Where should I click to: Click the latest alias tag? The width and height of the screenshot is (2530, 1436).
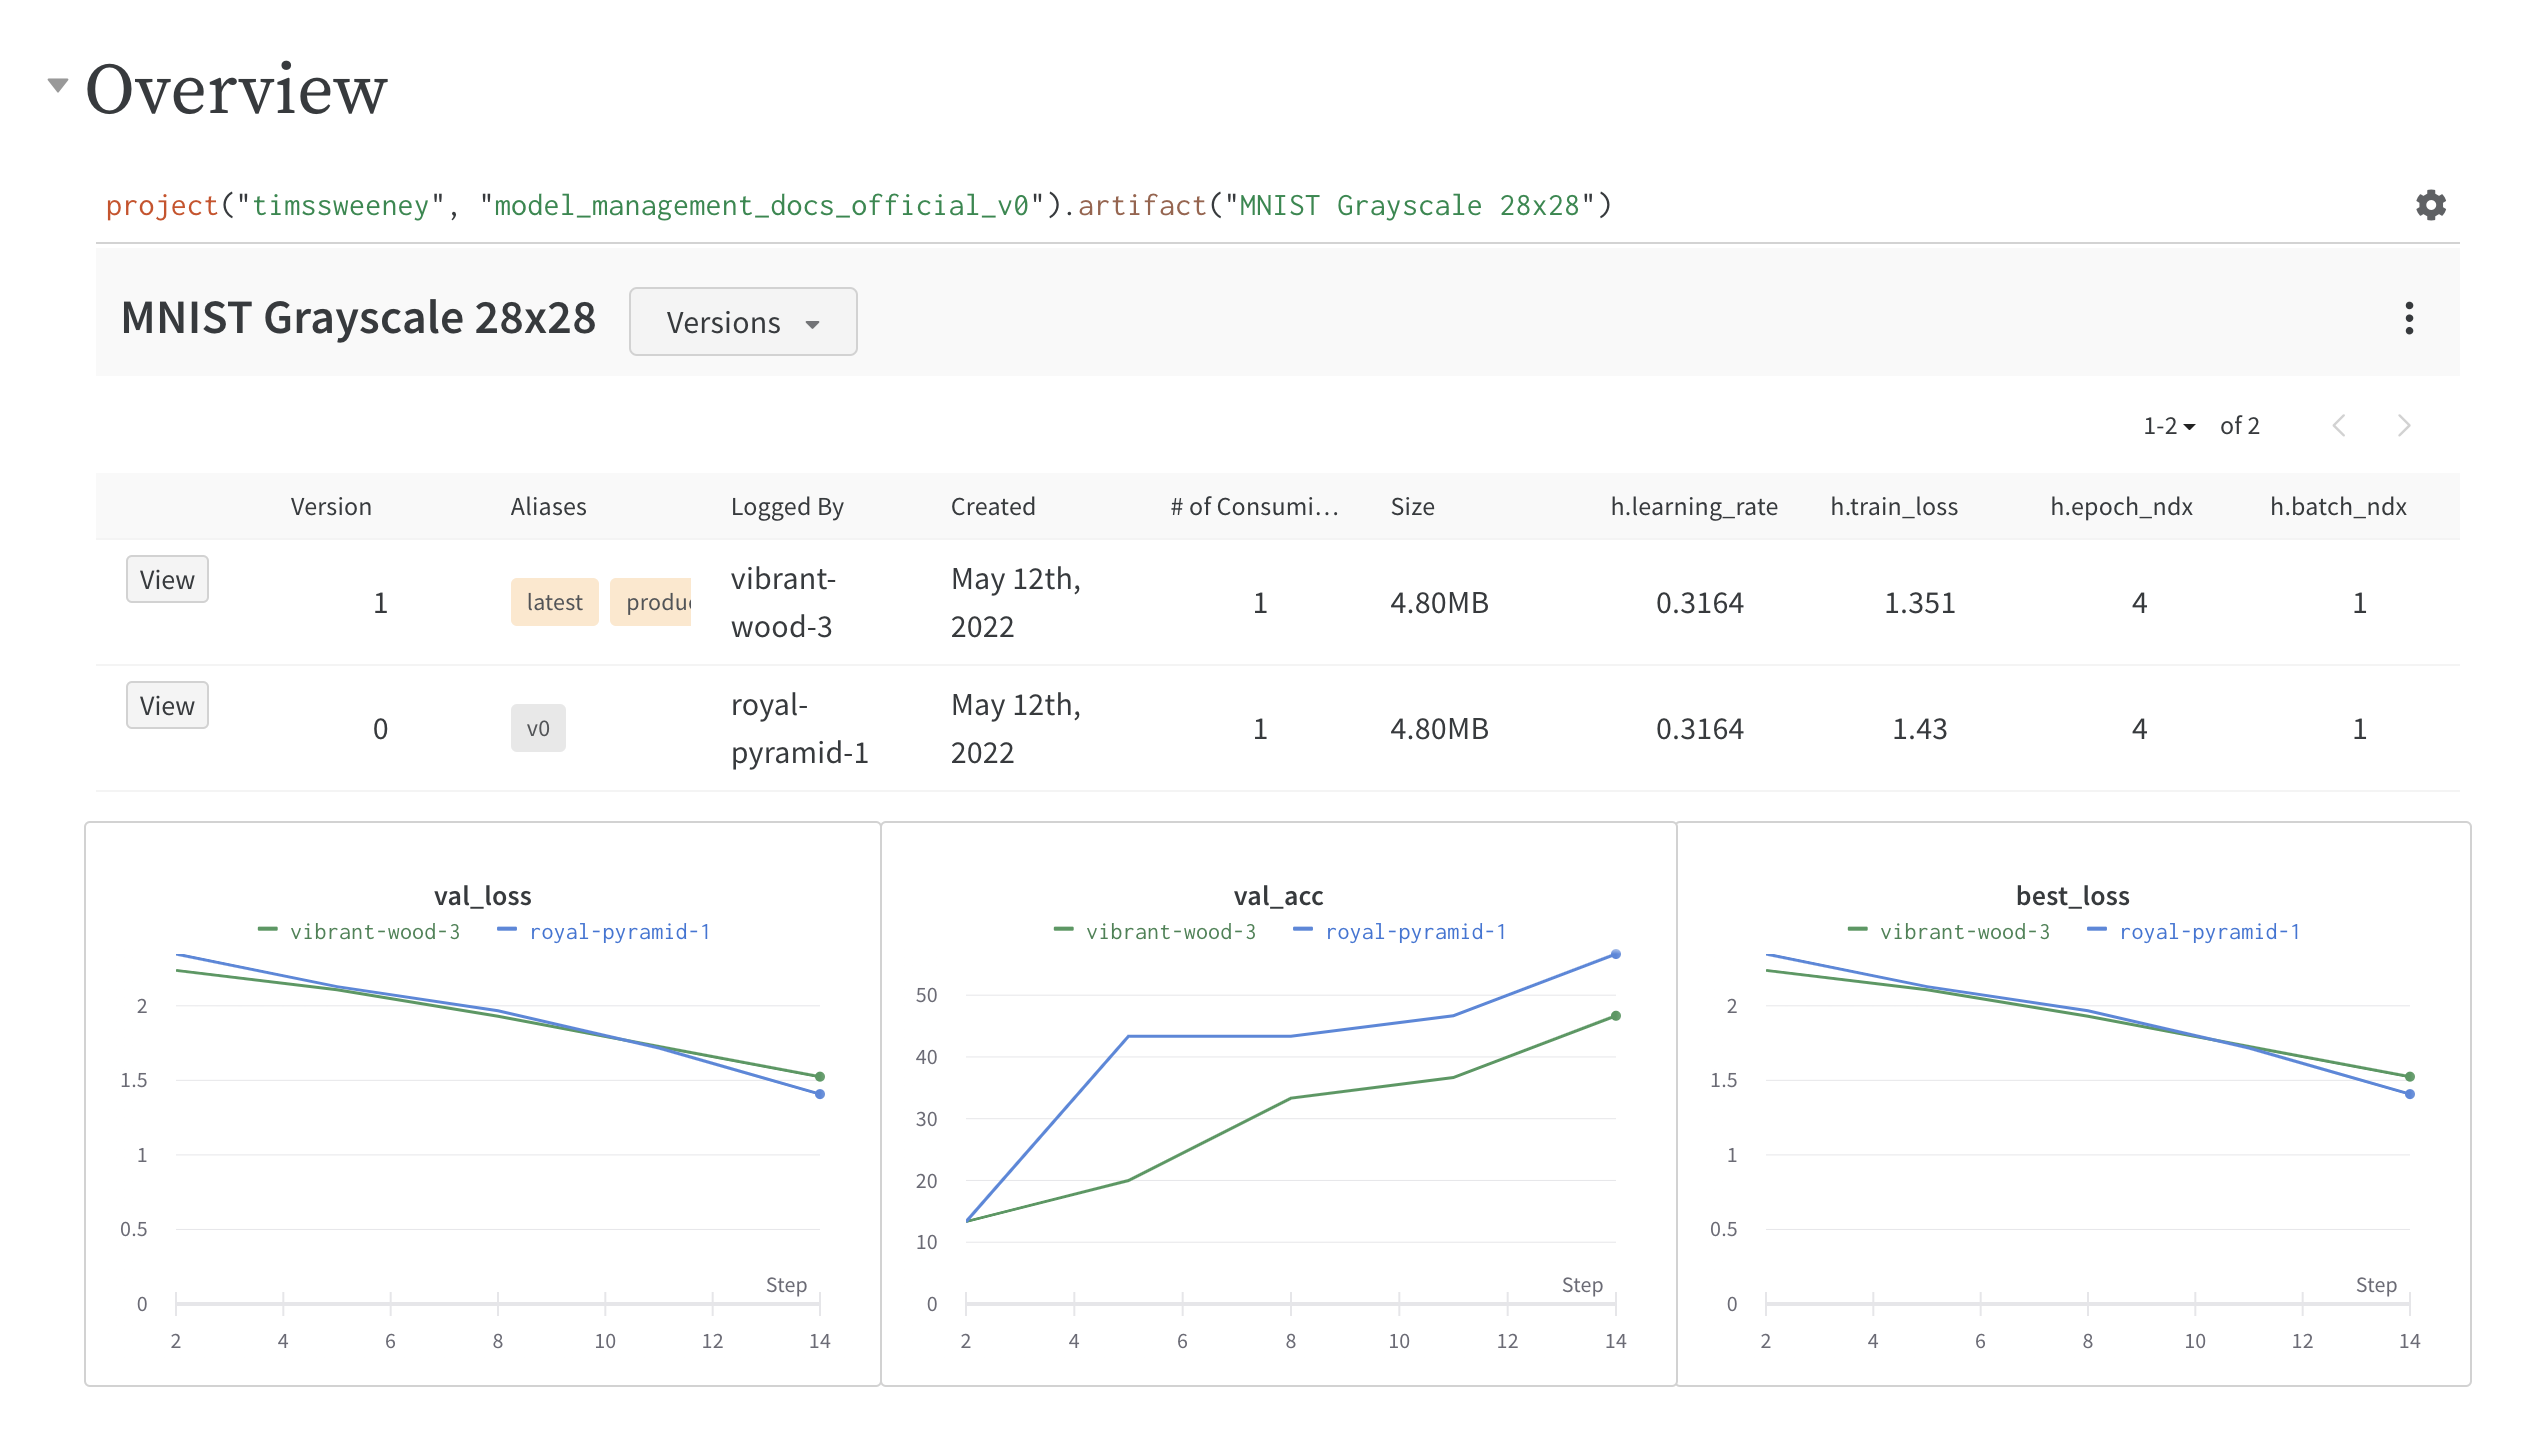tap(554, 602)
